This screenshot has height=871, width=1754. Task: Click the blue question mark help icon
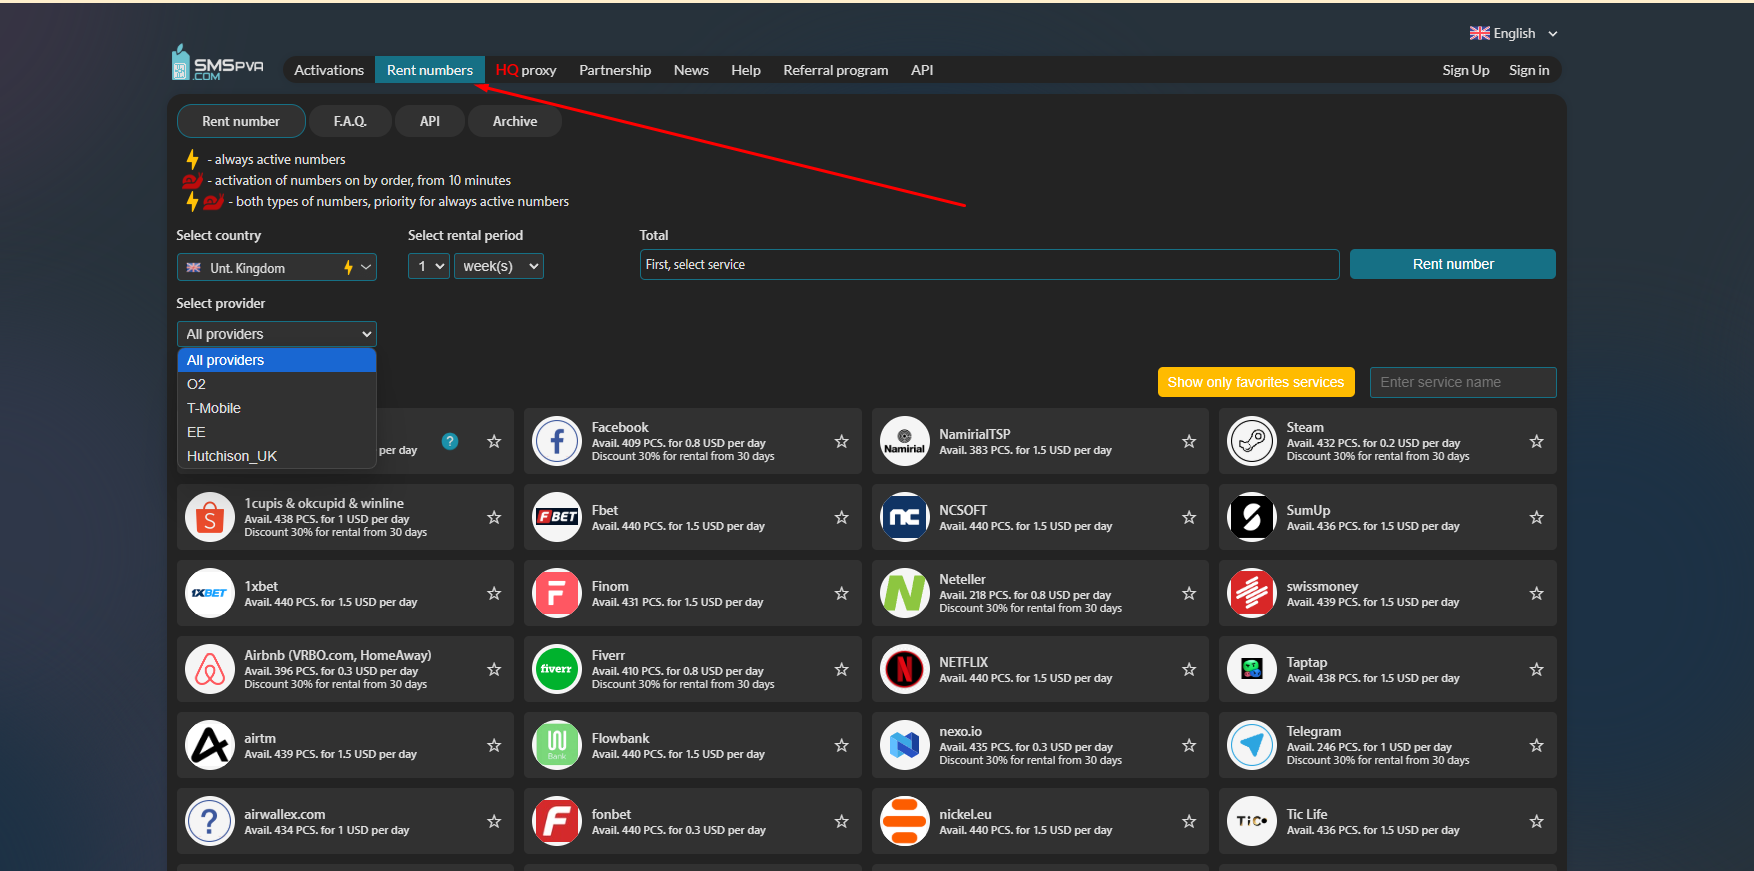click(x=450, y=441)
